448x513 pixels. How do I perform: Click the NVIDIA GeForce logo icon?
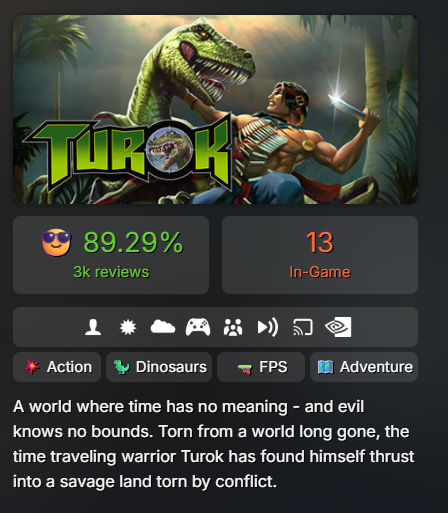click(x=338, y=327)
